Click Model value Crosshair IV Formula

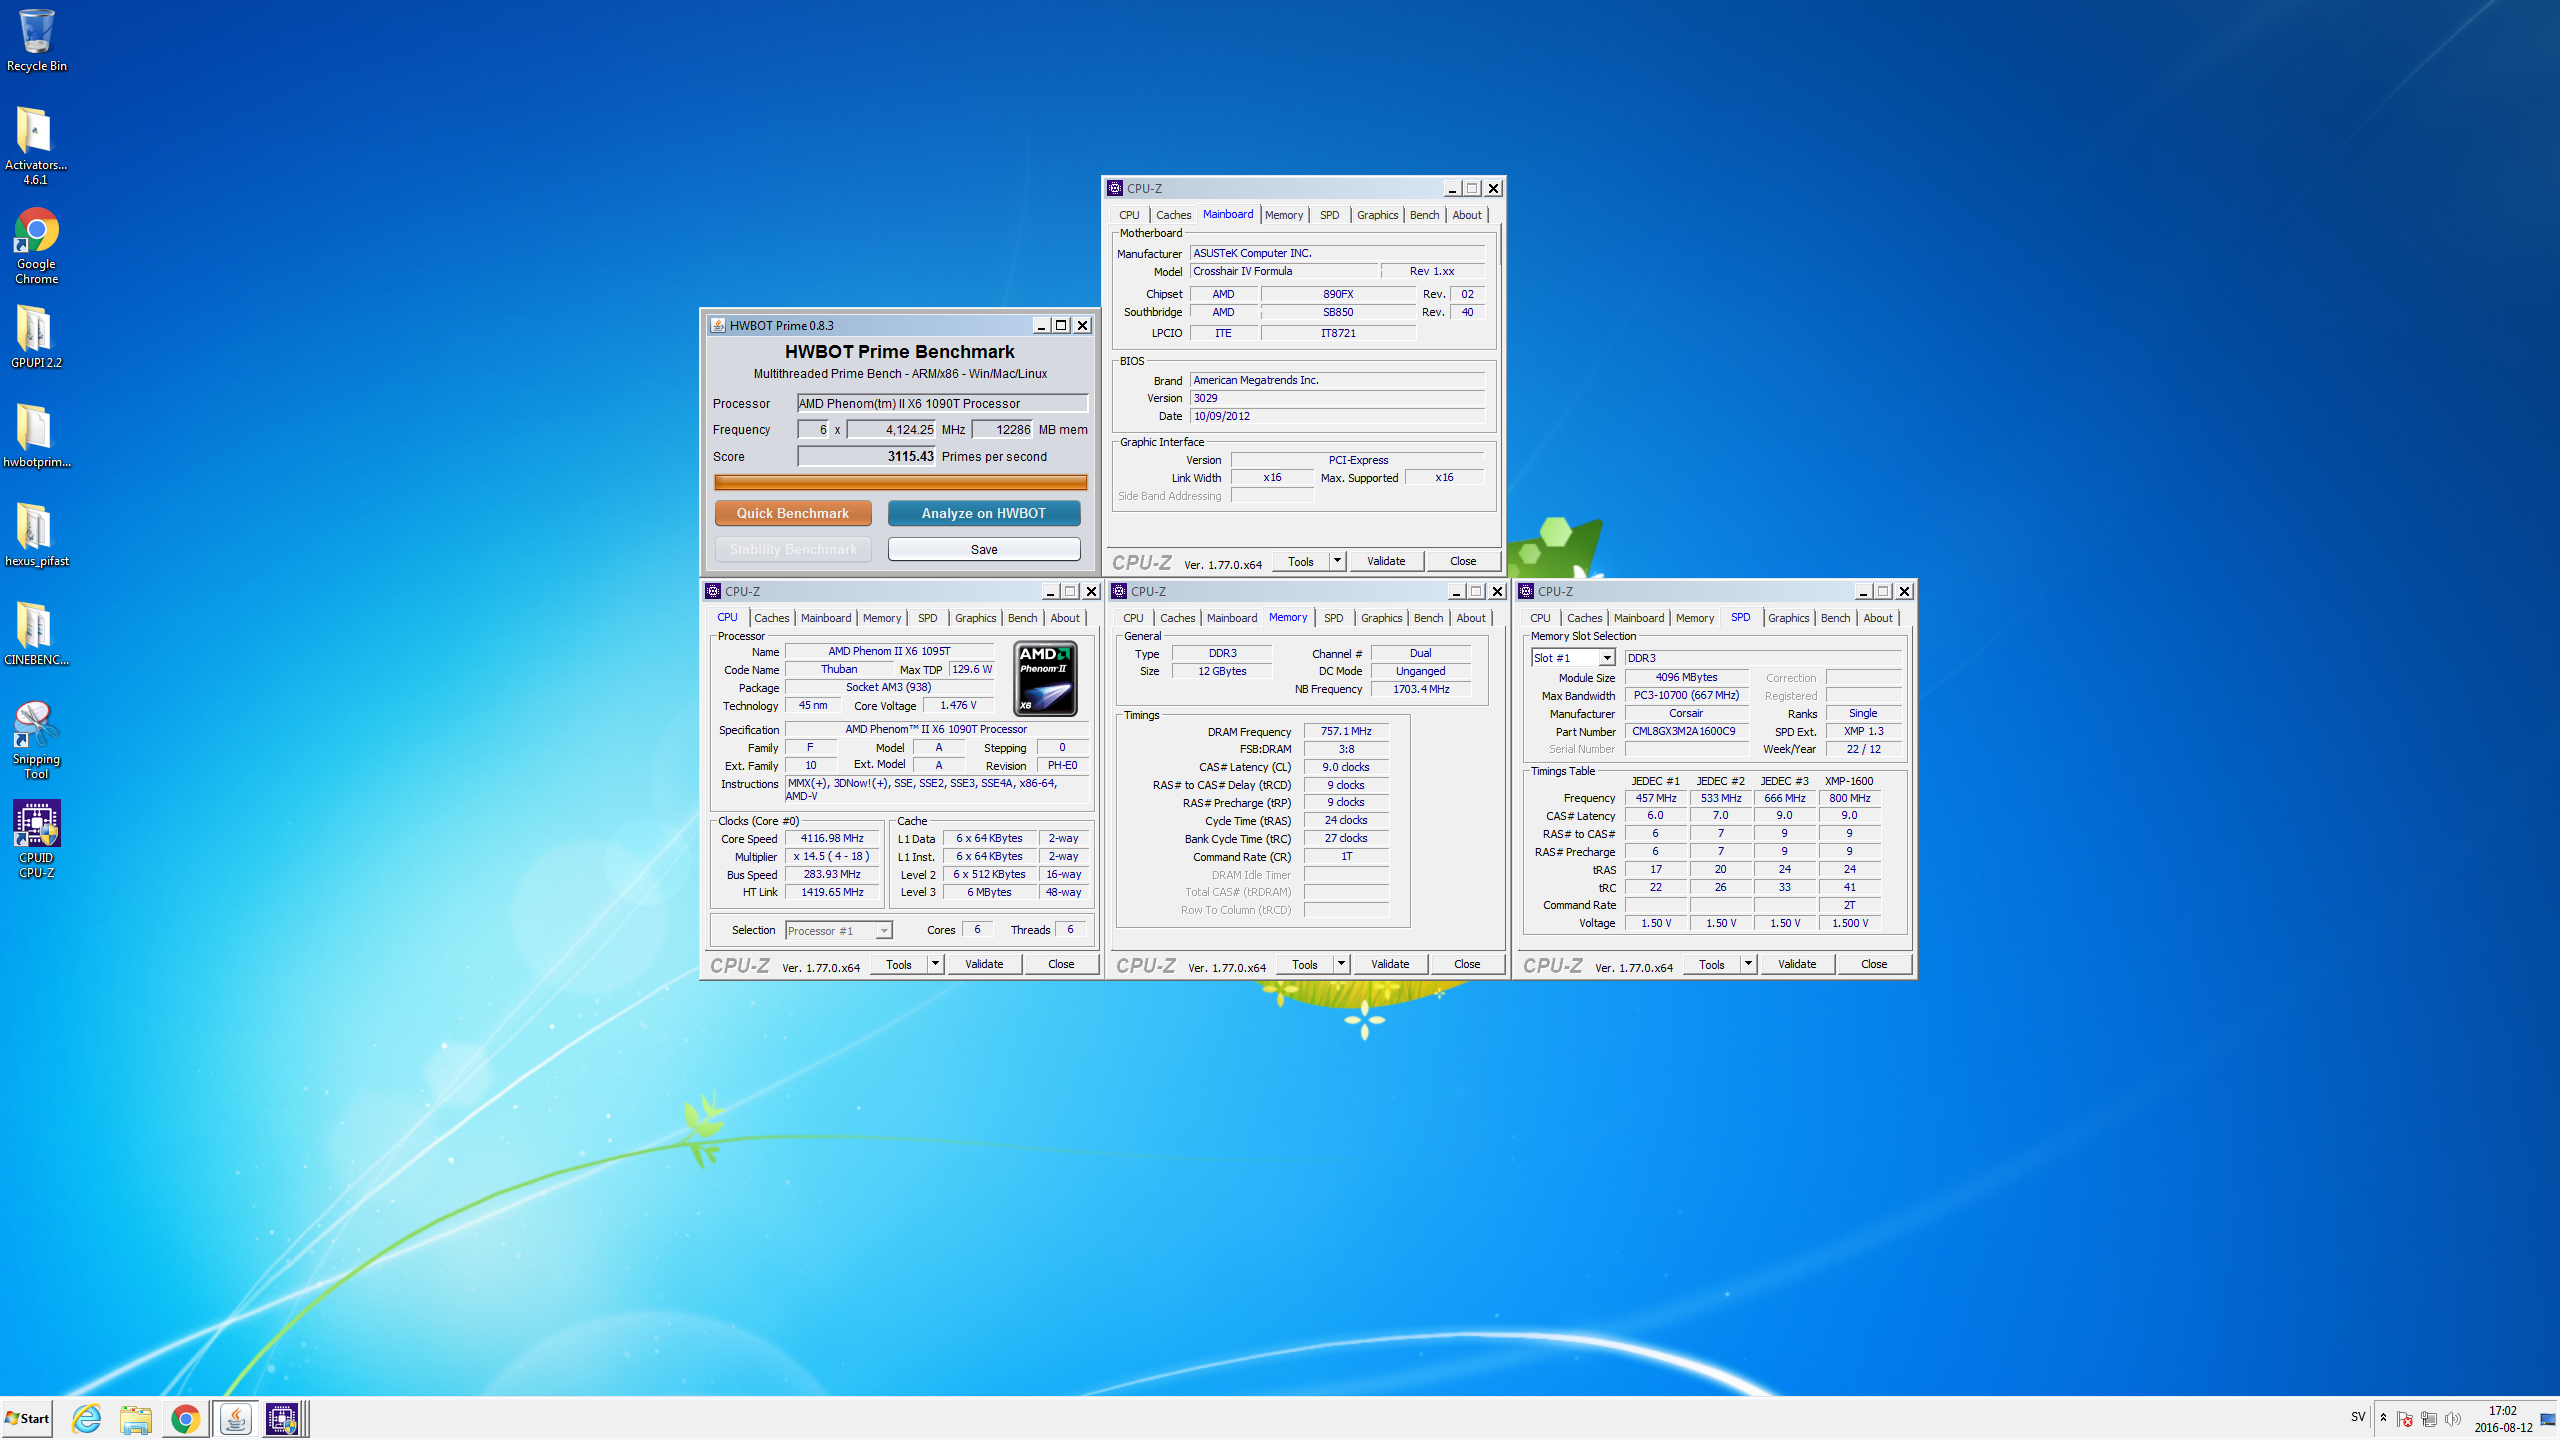[x=1284, y=271]
